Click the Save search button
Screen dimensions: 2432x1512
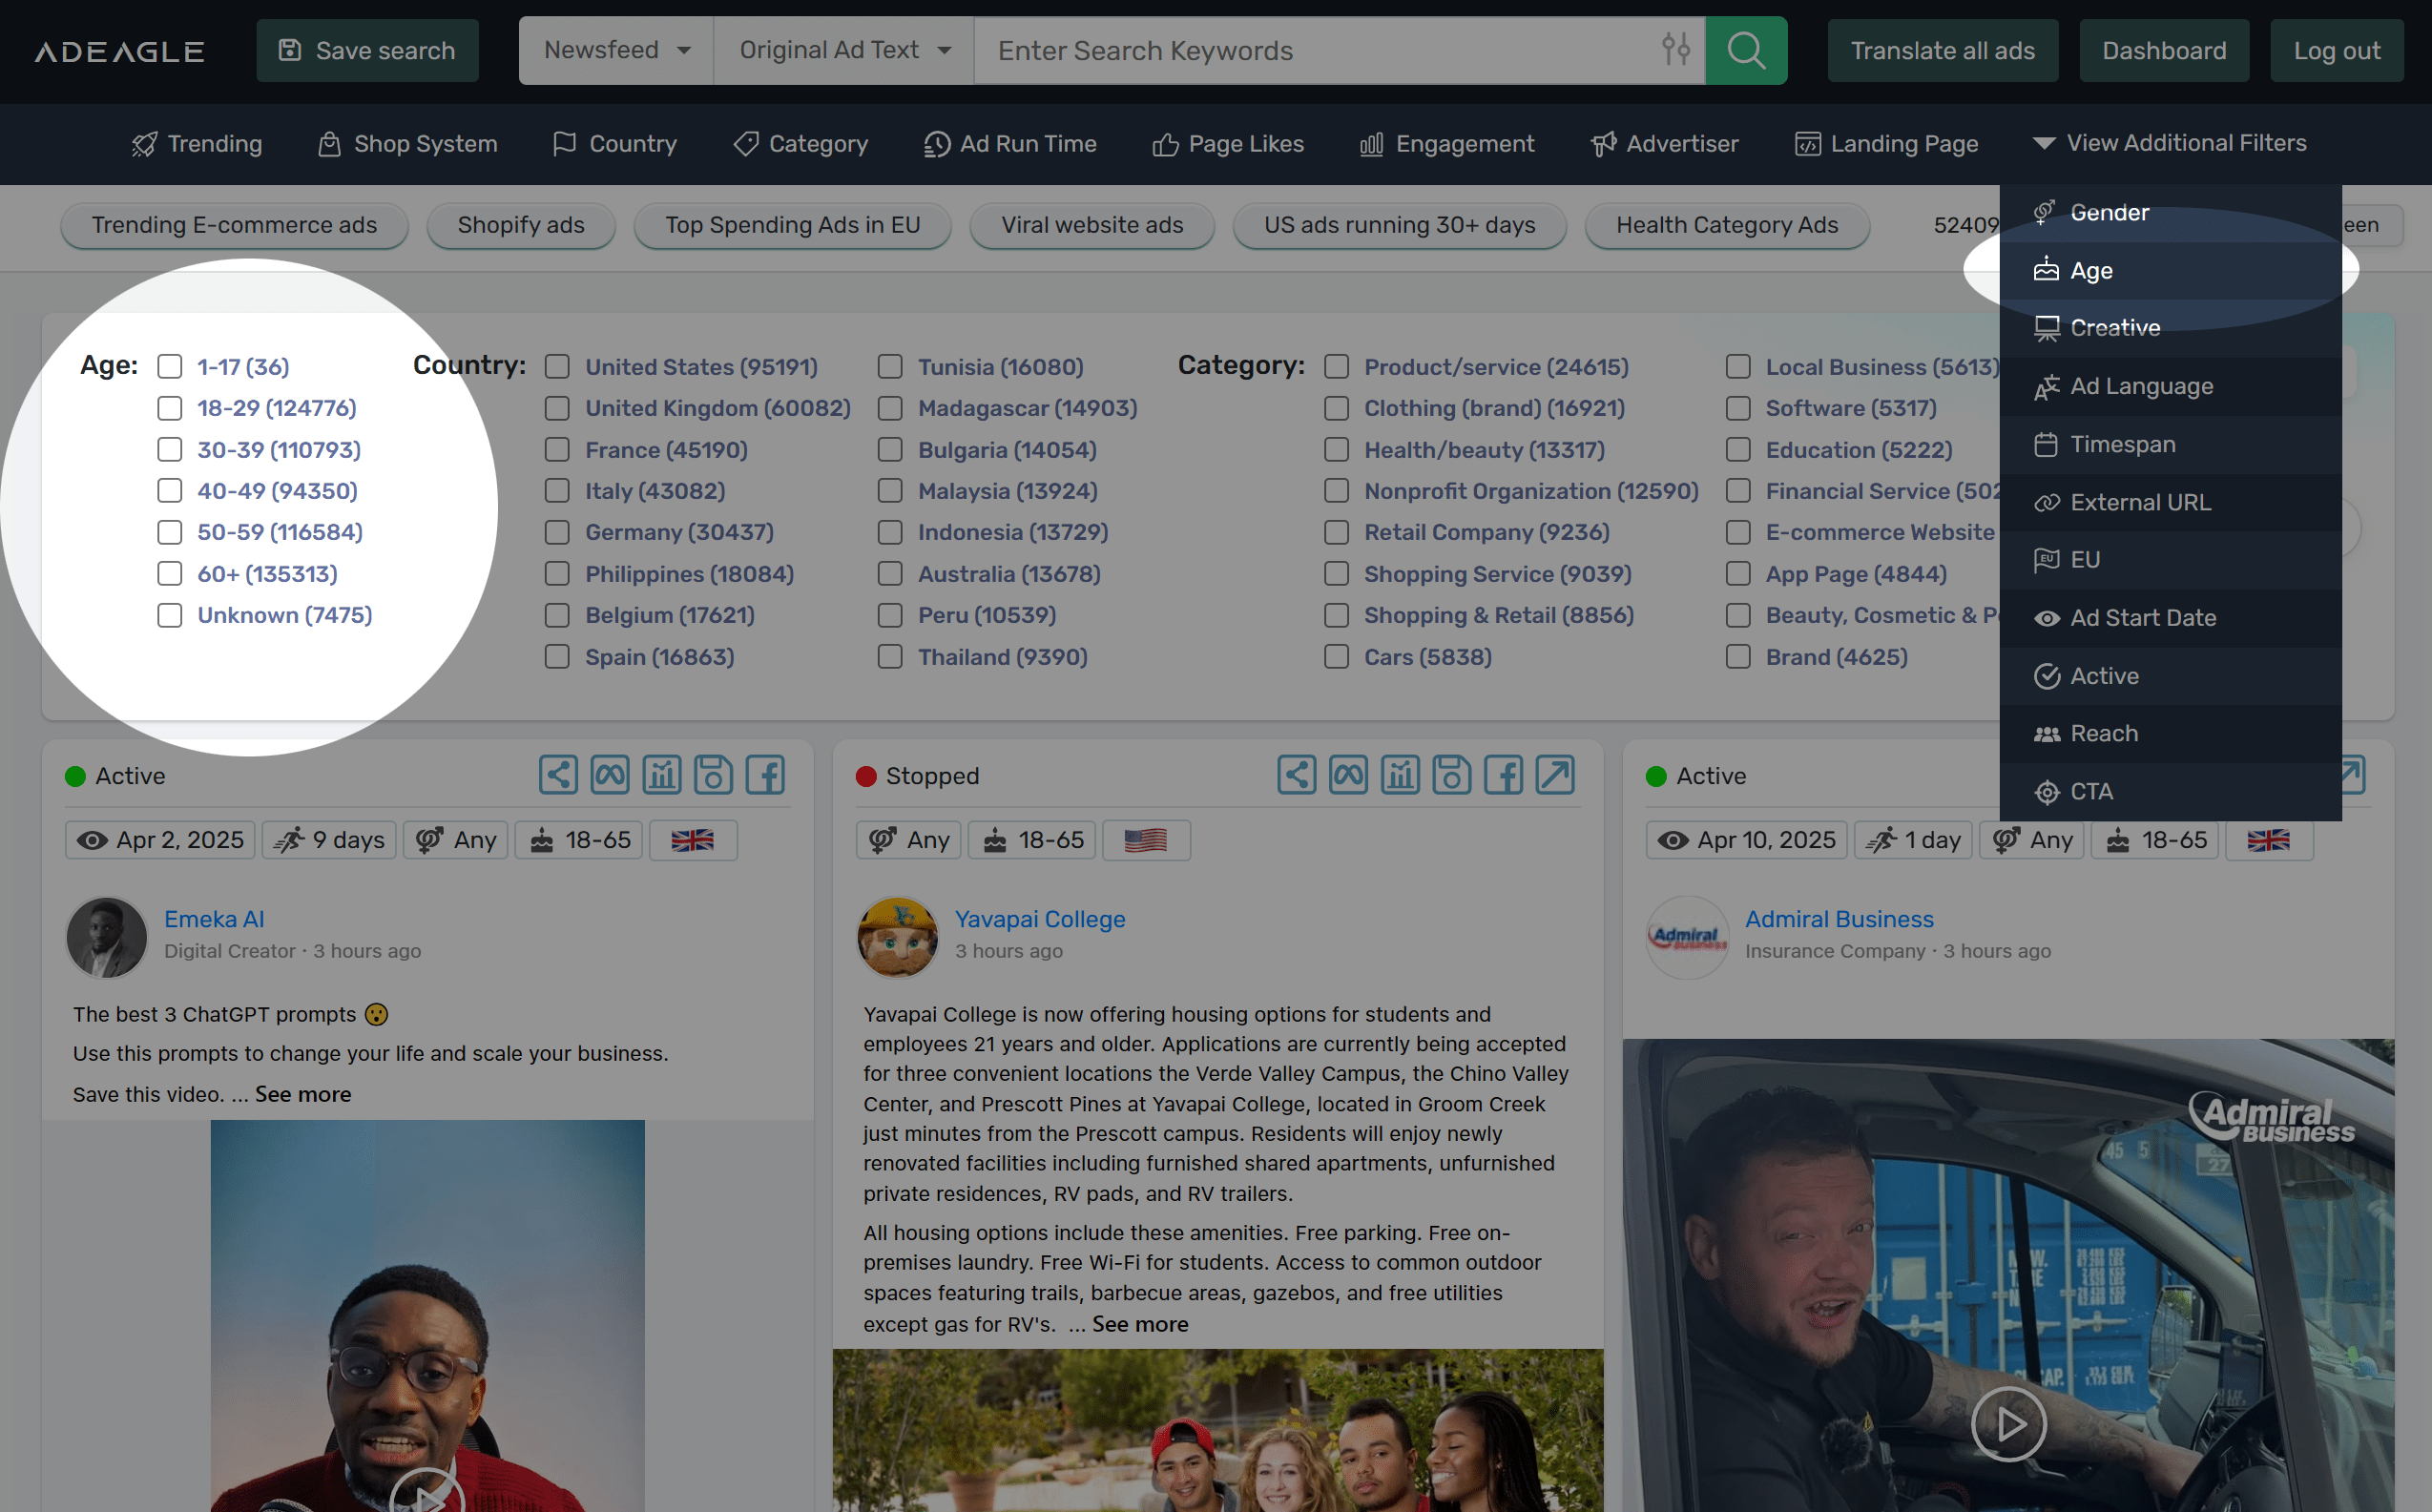pos(367,50)
